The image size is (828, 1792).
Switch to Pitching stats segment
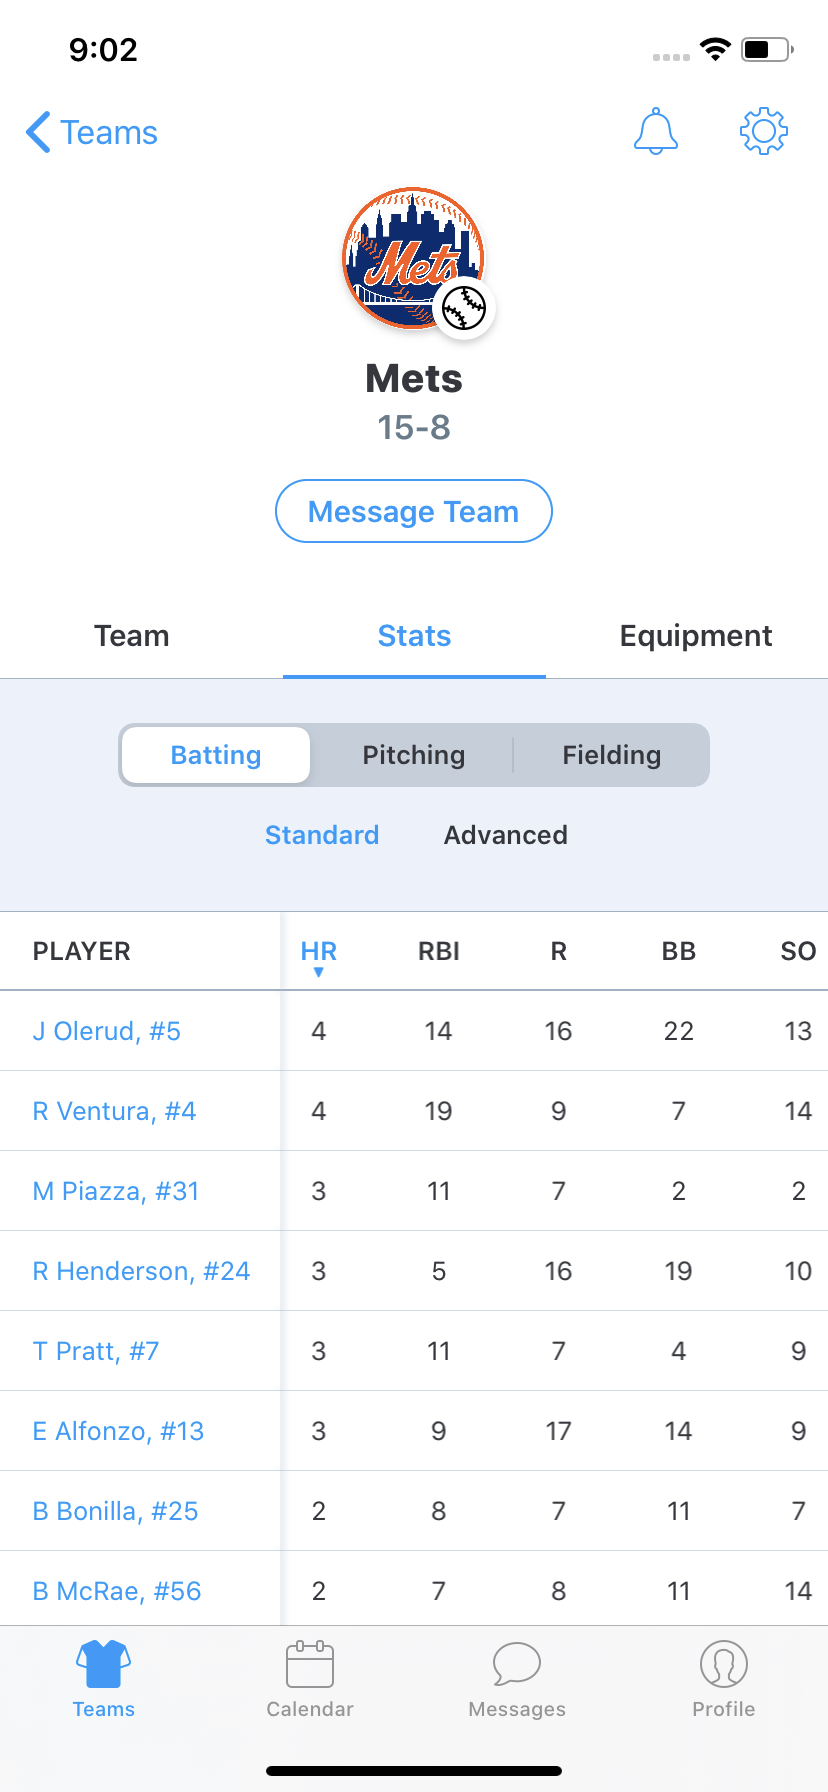pos(414,755)
